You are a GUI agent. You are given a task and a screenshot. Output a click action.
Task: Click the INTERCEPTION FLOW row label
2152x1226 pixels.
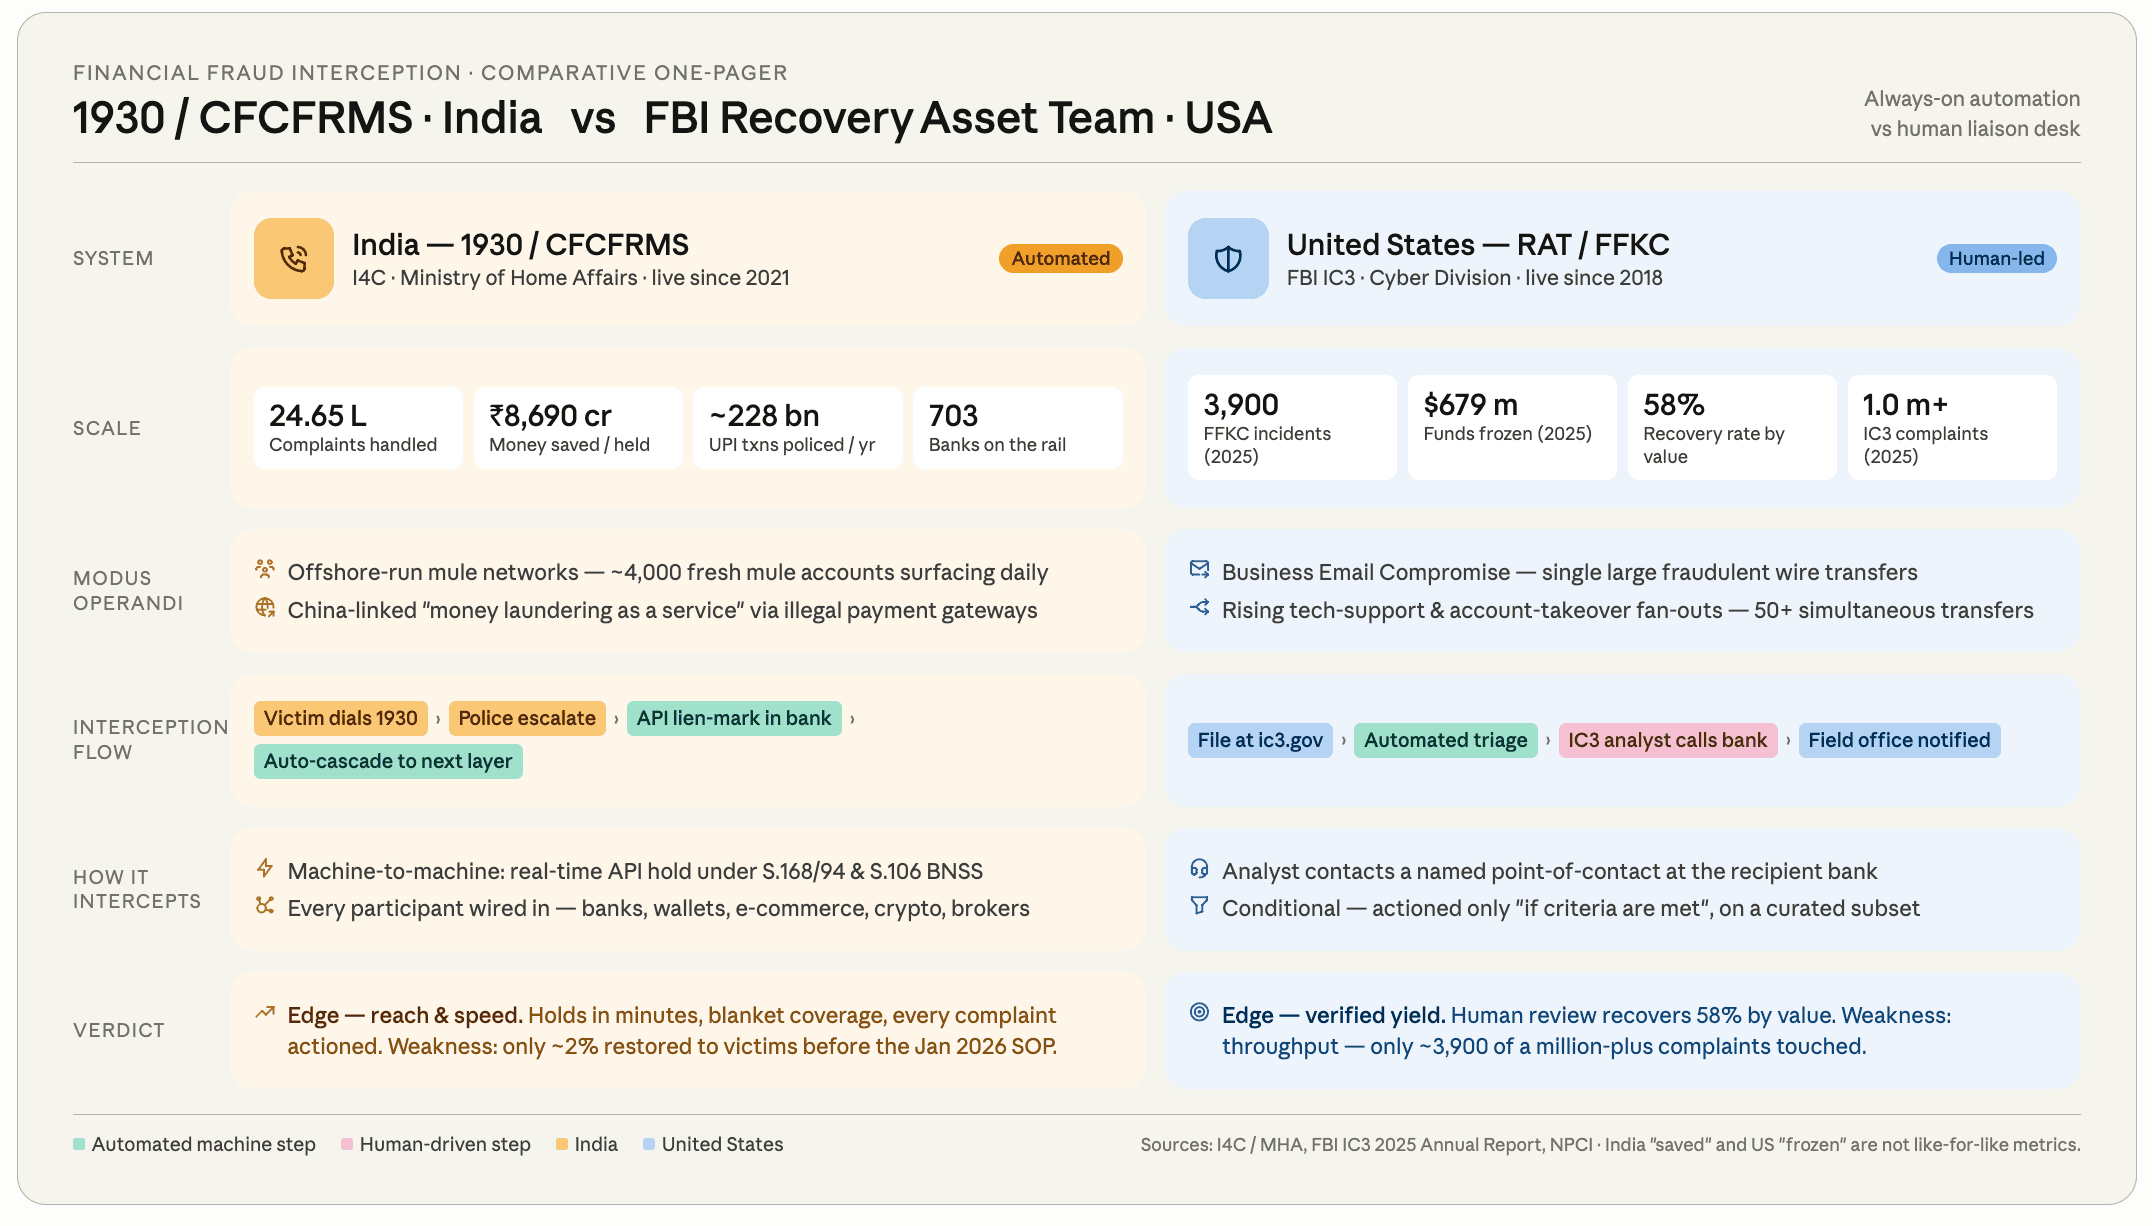pyautogui.click(x=150, y=739)
